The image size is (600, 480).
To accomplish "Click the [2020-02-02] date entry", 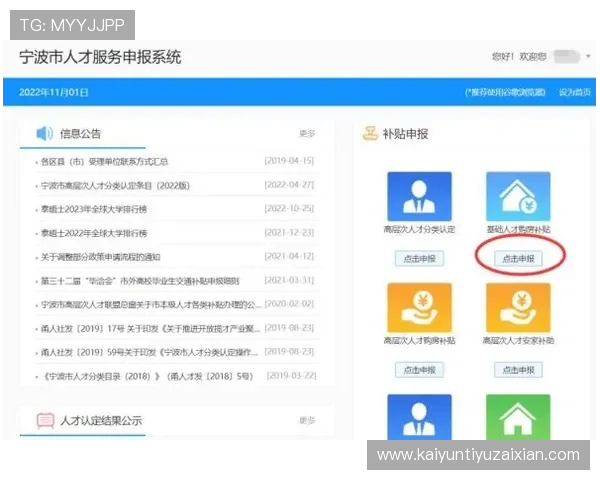I will point(289,304).
